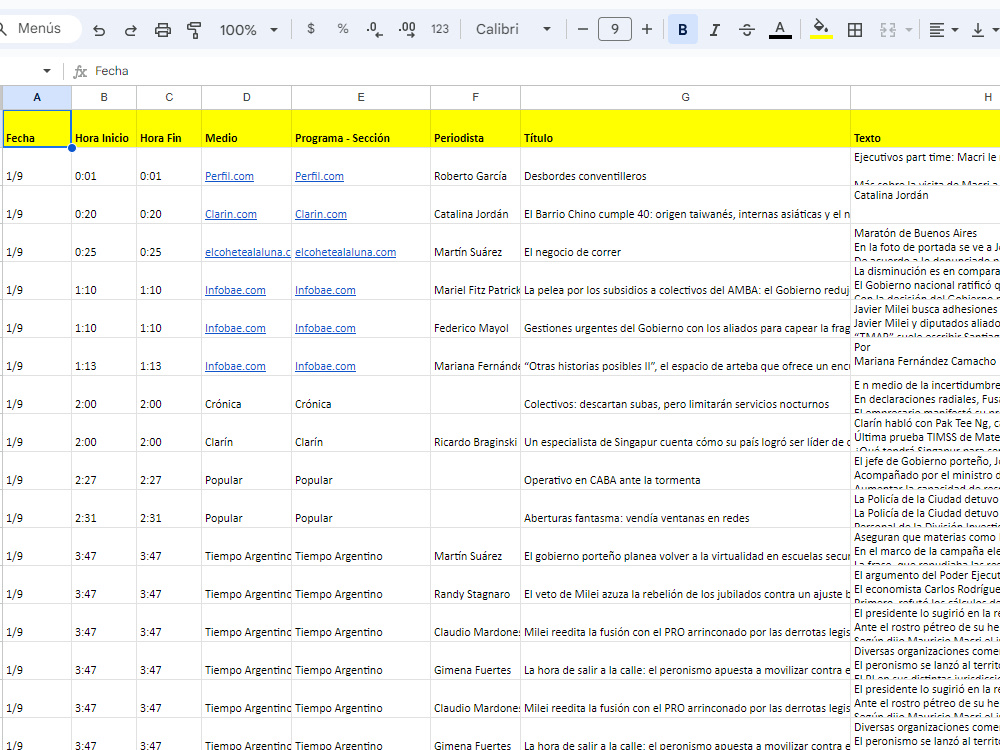Increase font size with plus button
The width and height of the screenshot is (1000, 750).
pos(647,29)
